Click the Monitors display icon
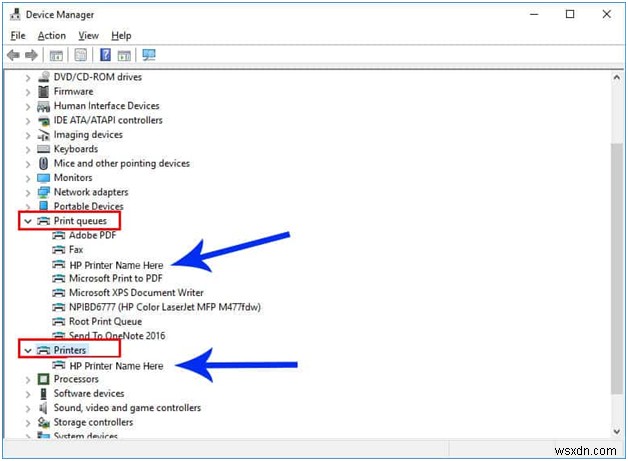This screenshot has height=461, width=628. click(x=43, y=177)
